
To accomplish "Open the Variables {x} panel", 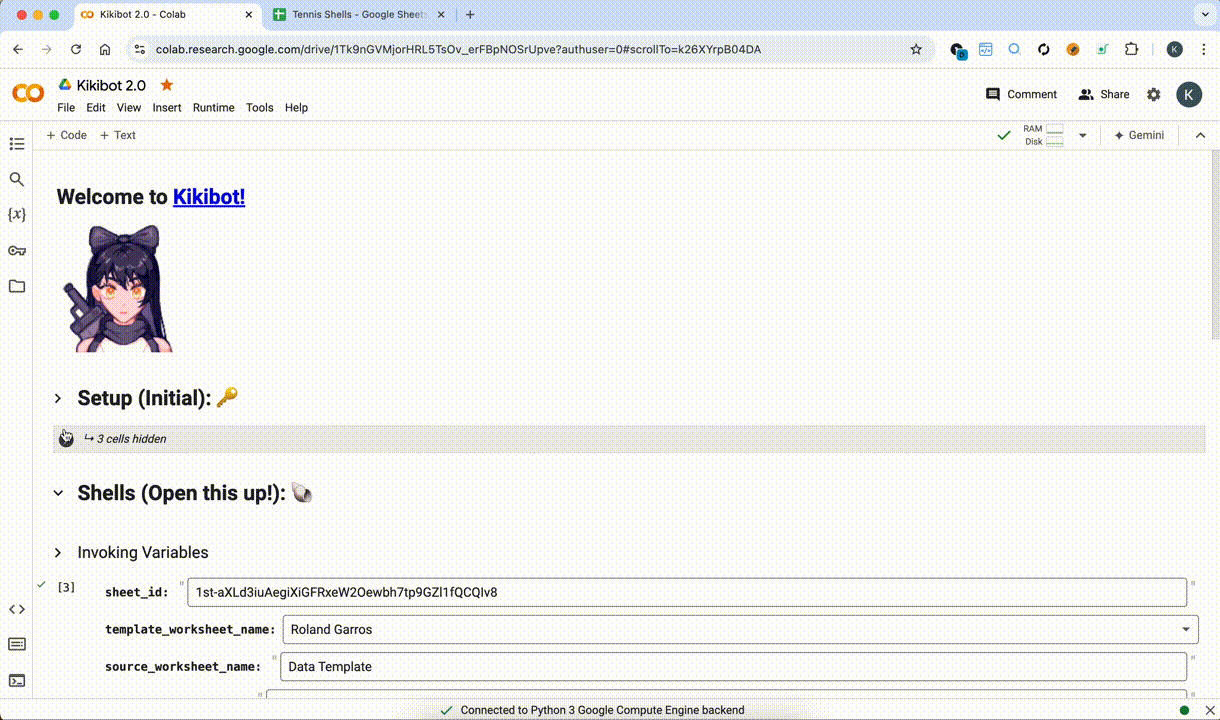I will pos(16,215).
